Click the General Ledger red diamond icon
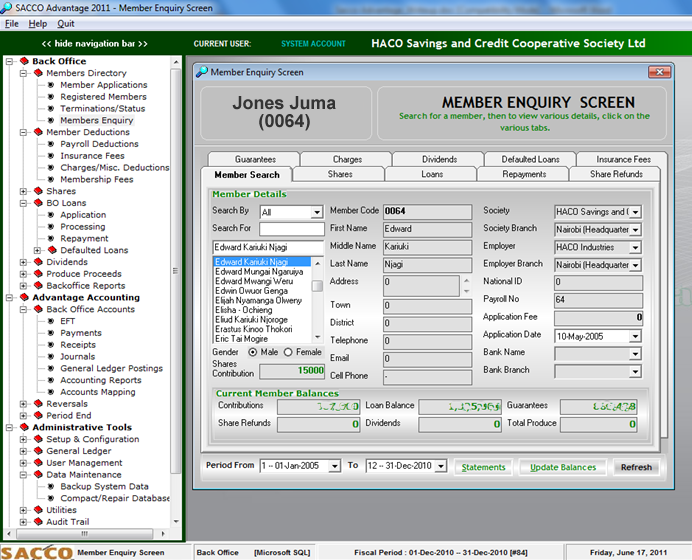The image size is (692, 560). [x=38, y=451]
